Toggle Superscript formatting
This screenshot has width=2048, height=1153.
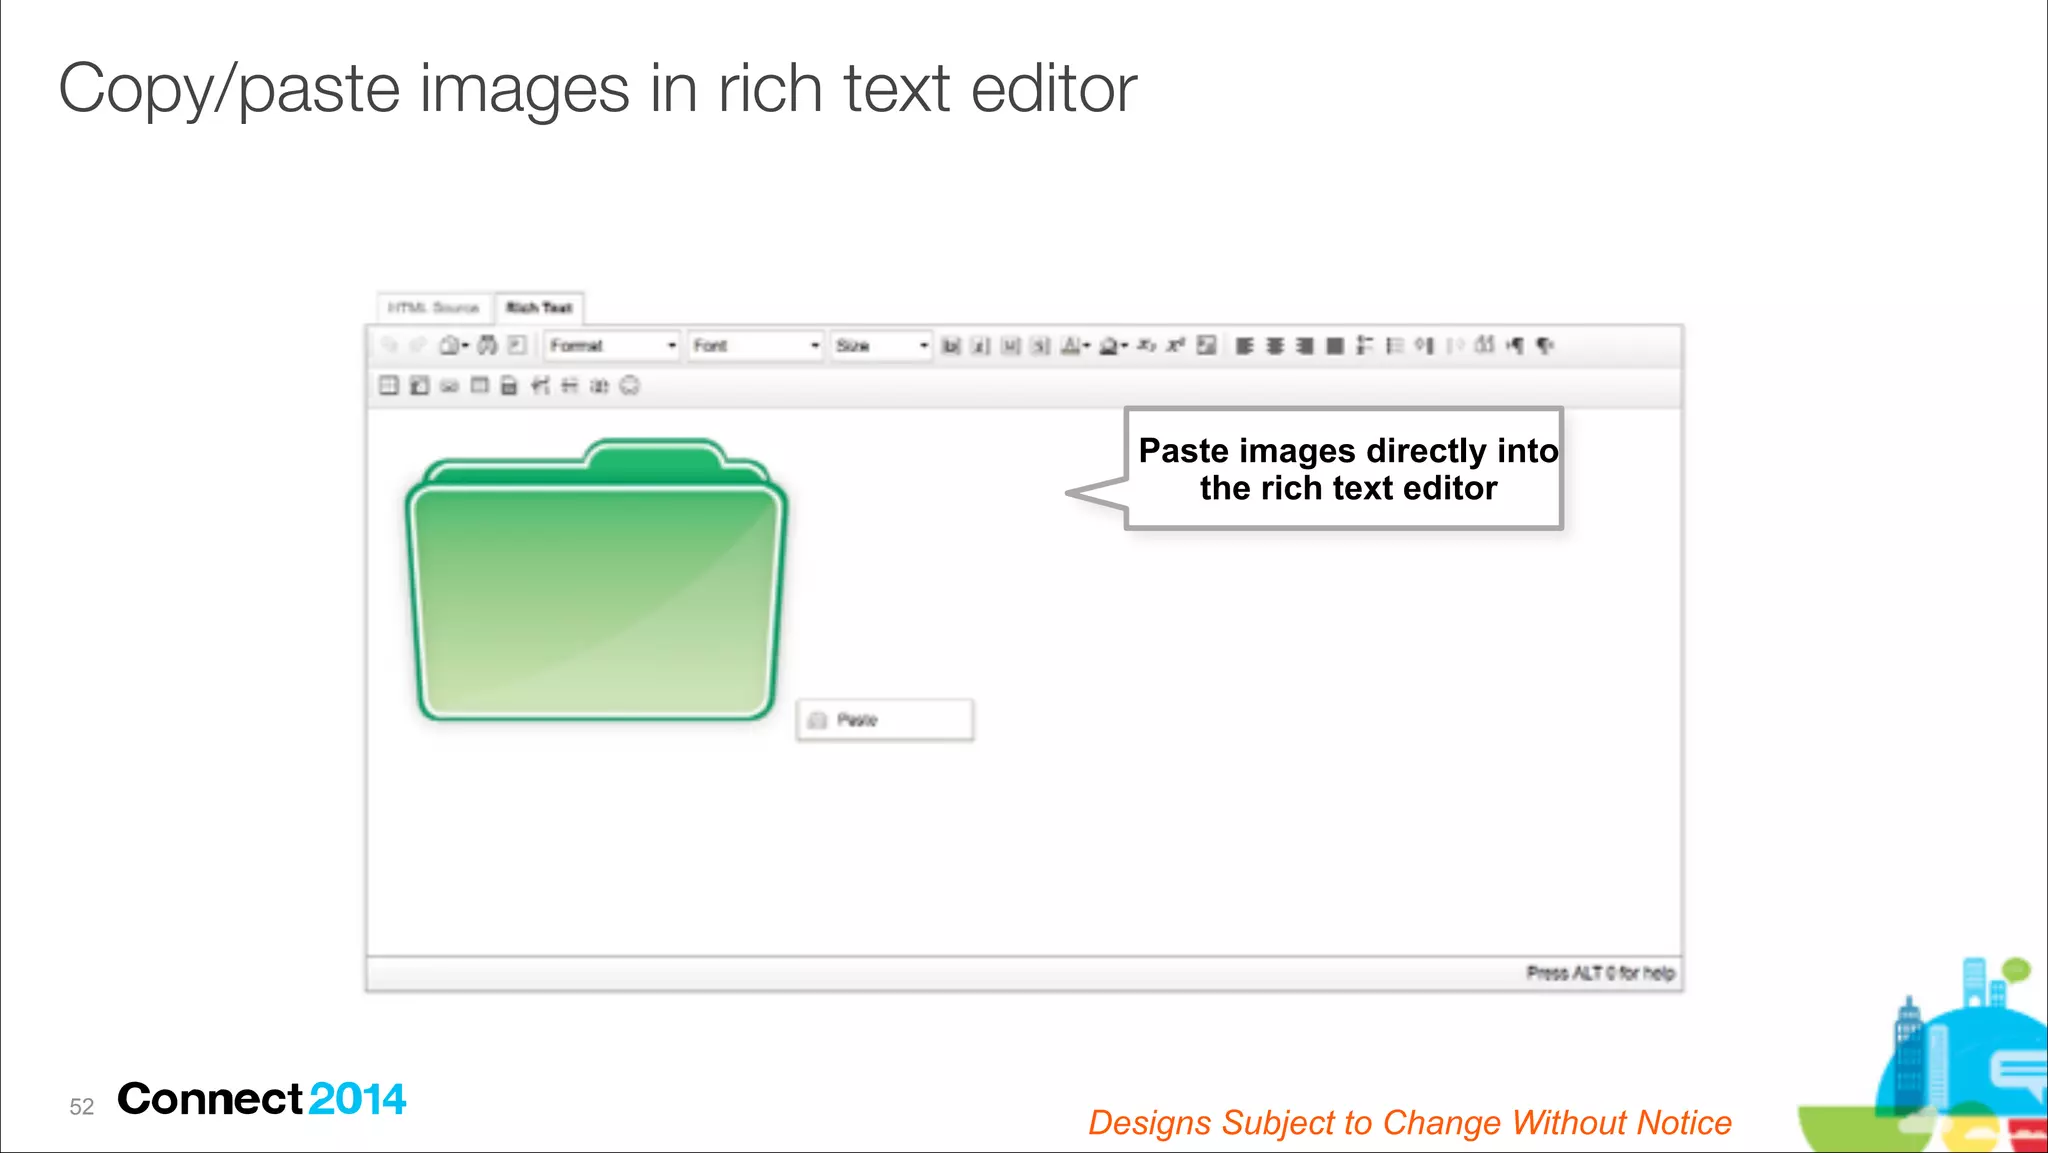click(1176, 346)
